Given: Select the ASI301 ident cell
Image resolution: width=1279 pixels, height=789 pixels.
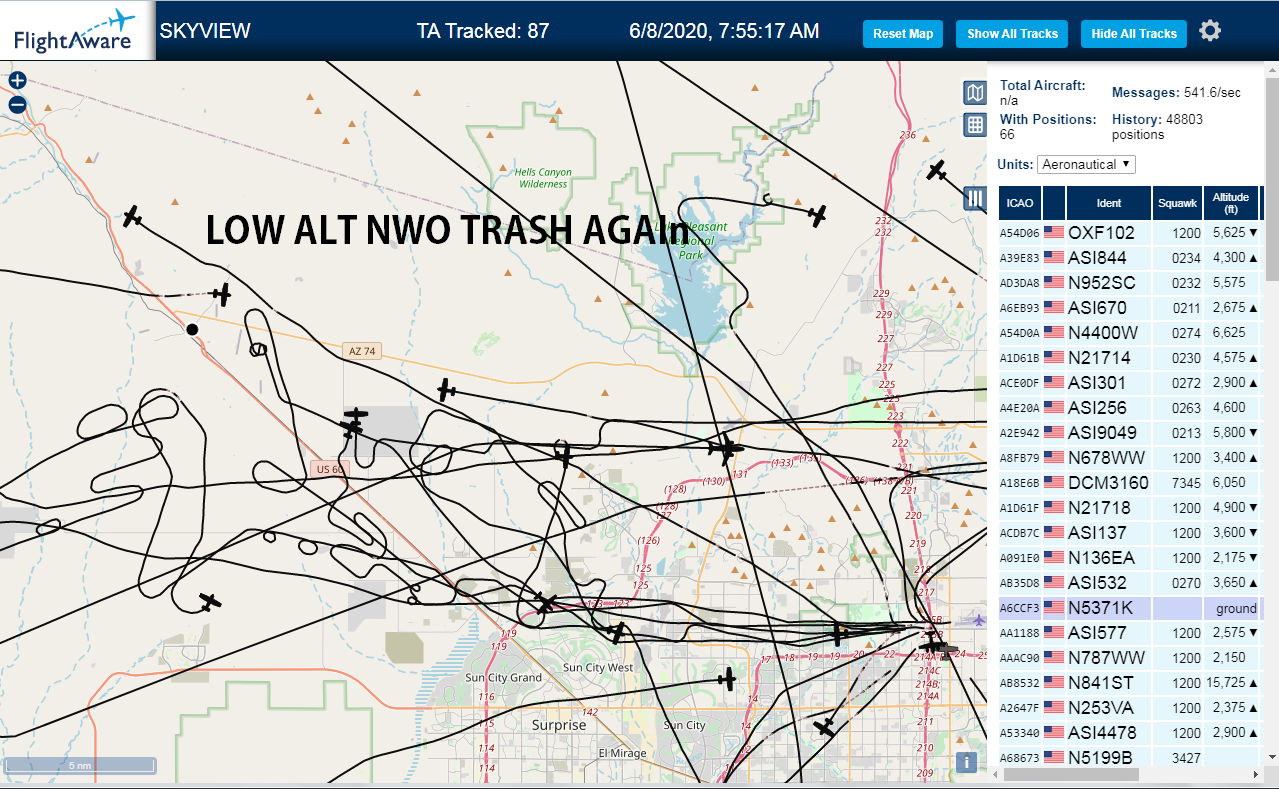Looking at the screenshot, I should pyautogui.click(x=1109, y=382).
